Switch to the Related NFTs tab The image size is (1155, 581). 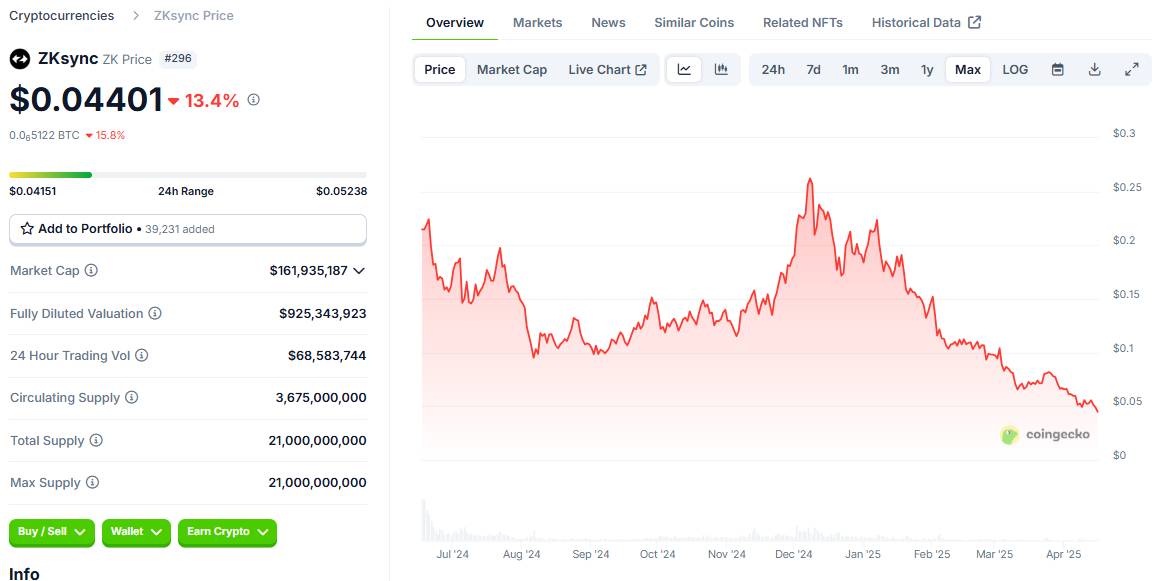[803, 23]
